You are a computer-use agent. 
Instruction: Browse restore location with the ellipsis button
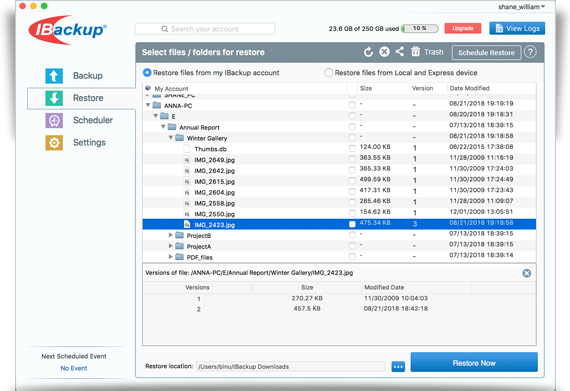click(398, 367)
